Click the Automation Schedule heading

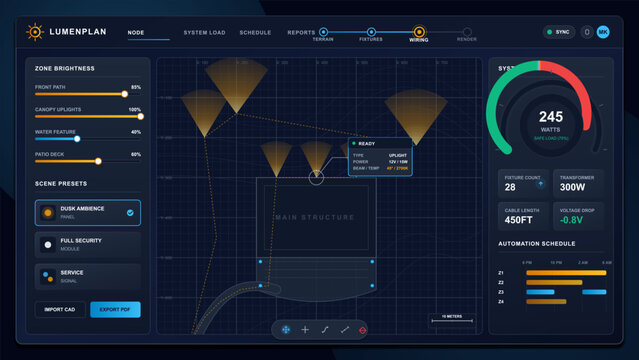coord(537,244)
